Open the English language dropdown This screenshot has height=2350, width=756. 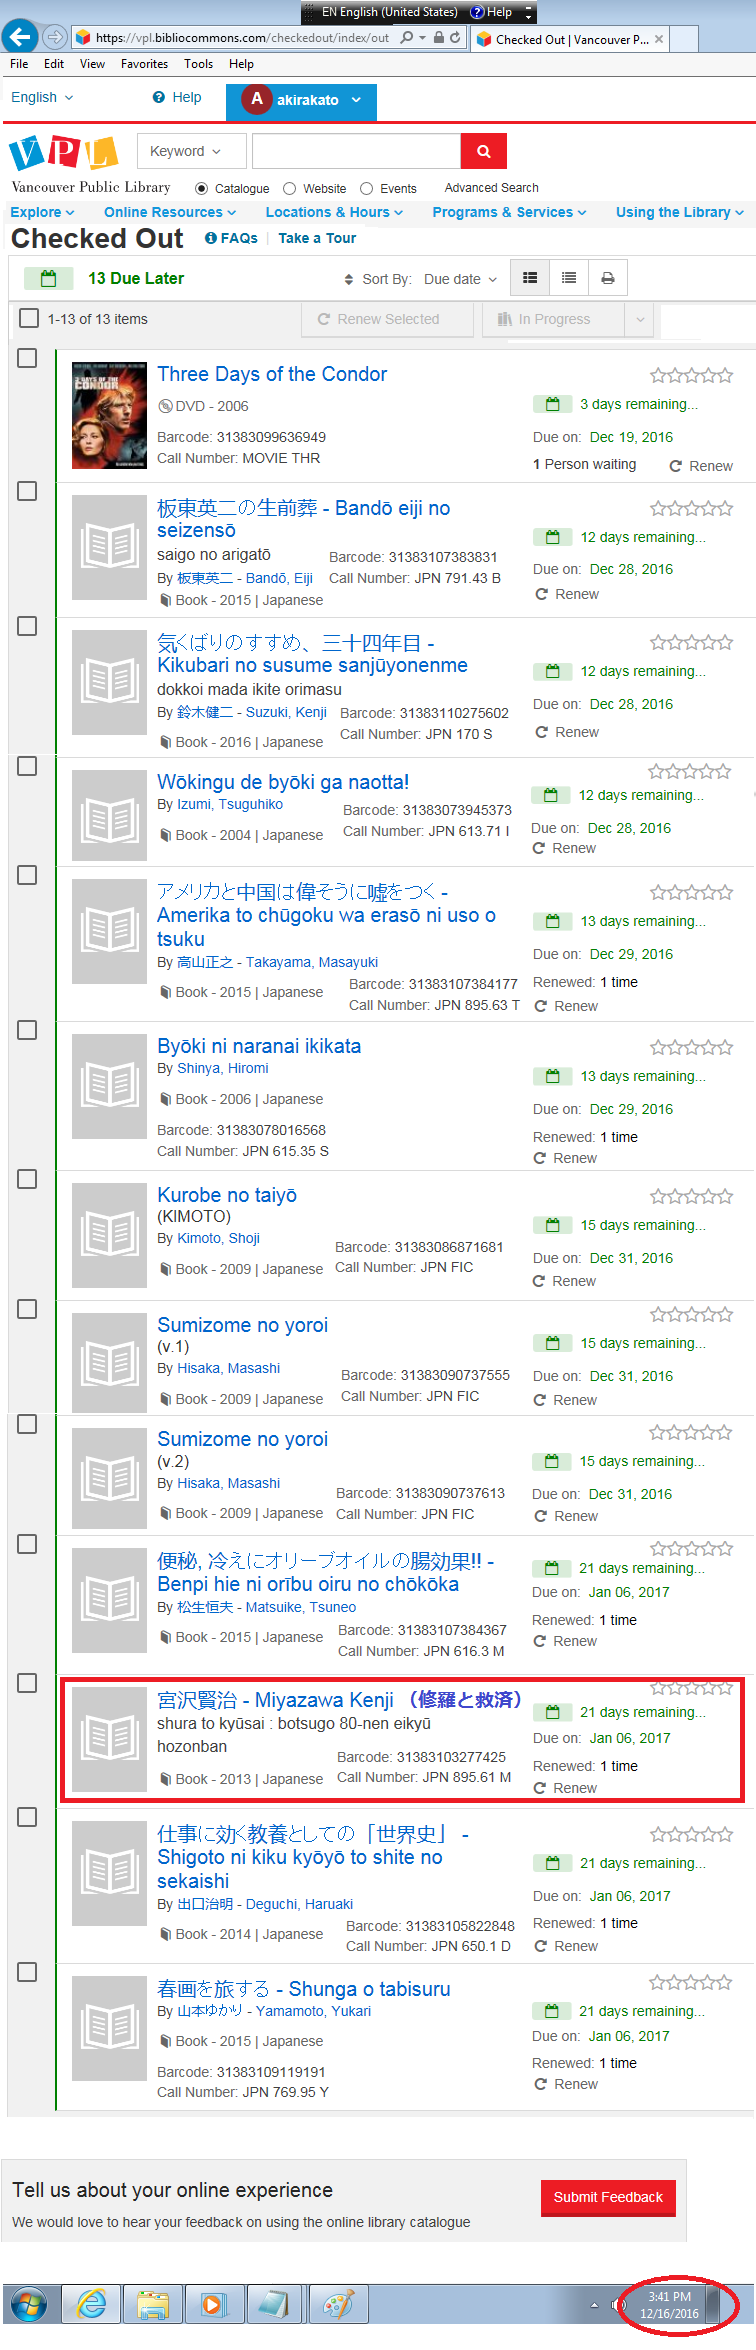coord(42,97)
